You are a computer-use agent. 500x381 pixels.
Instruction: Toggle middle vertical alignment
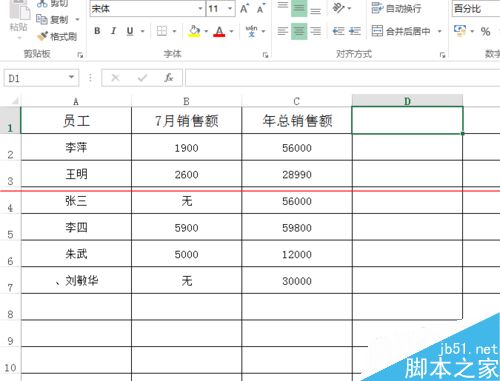click(x=299, y=8)
